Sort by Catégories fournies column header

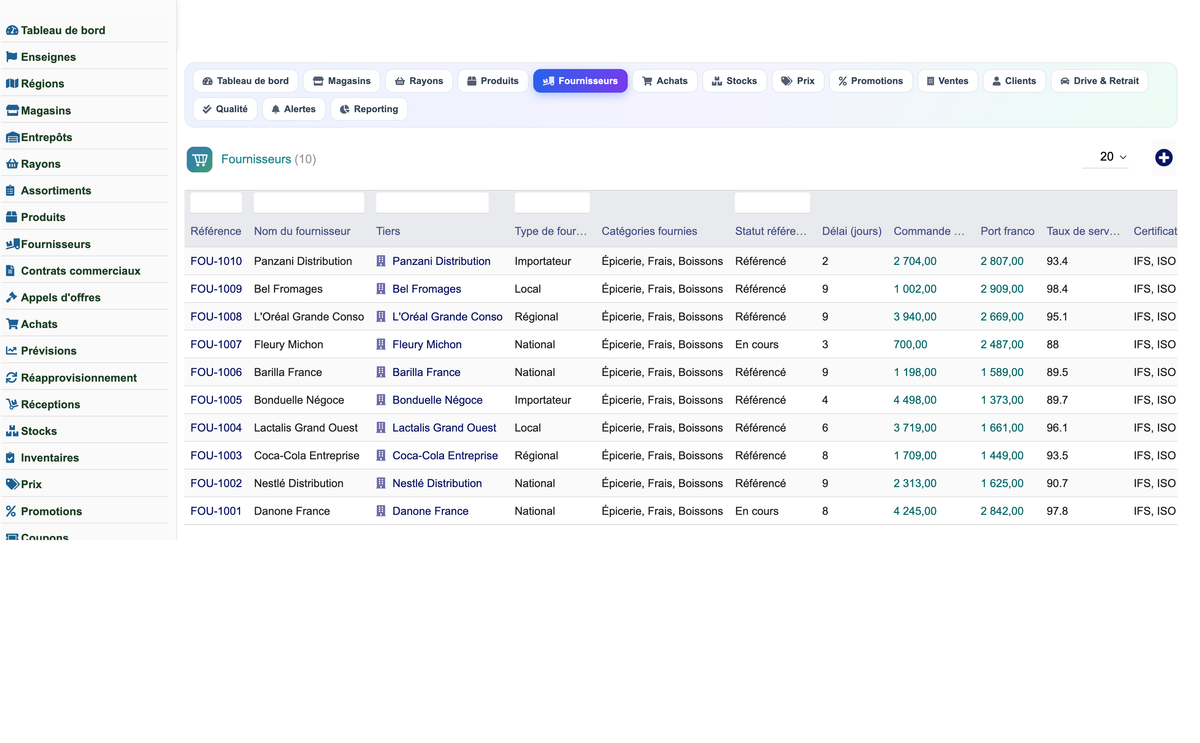[x=649, y=231]
